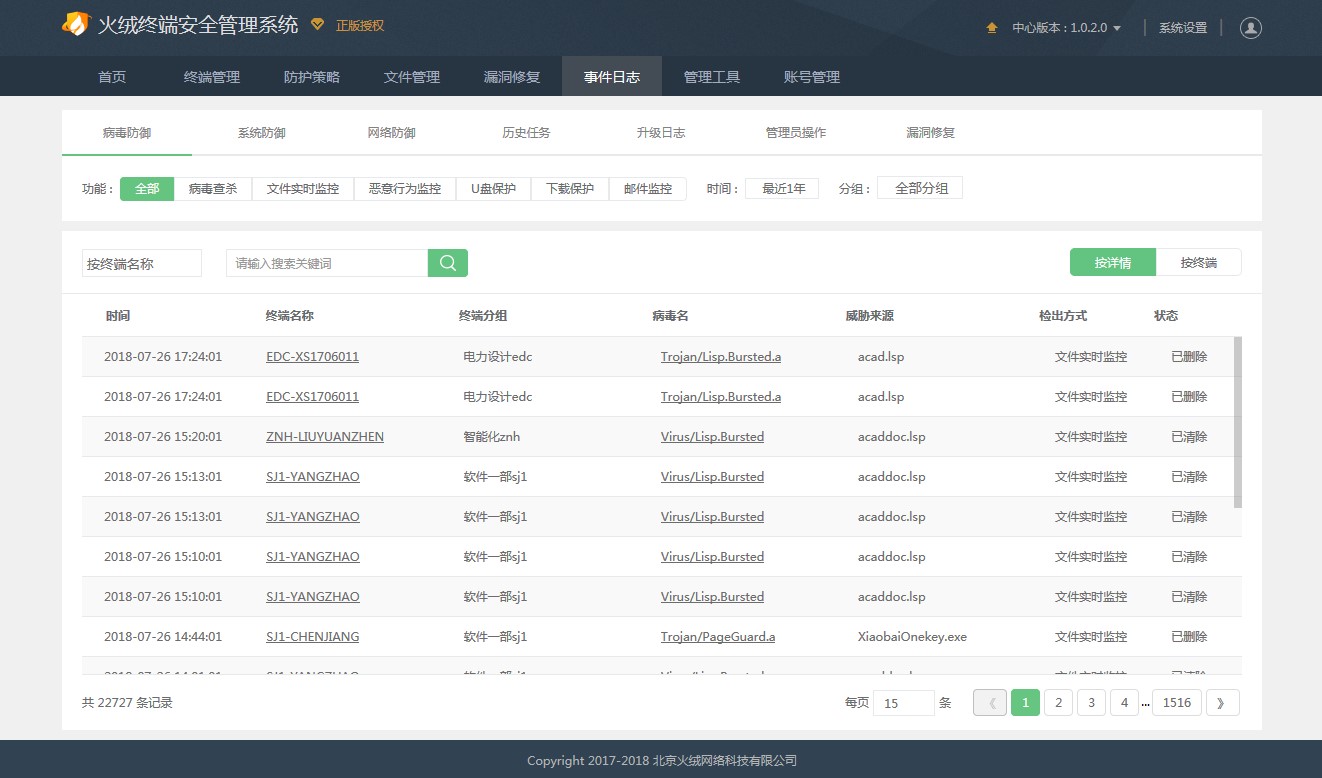1322x778 pixels.
Task: Switch to the 系统防御 log tab
Action: [261, 133]
